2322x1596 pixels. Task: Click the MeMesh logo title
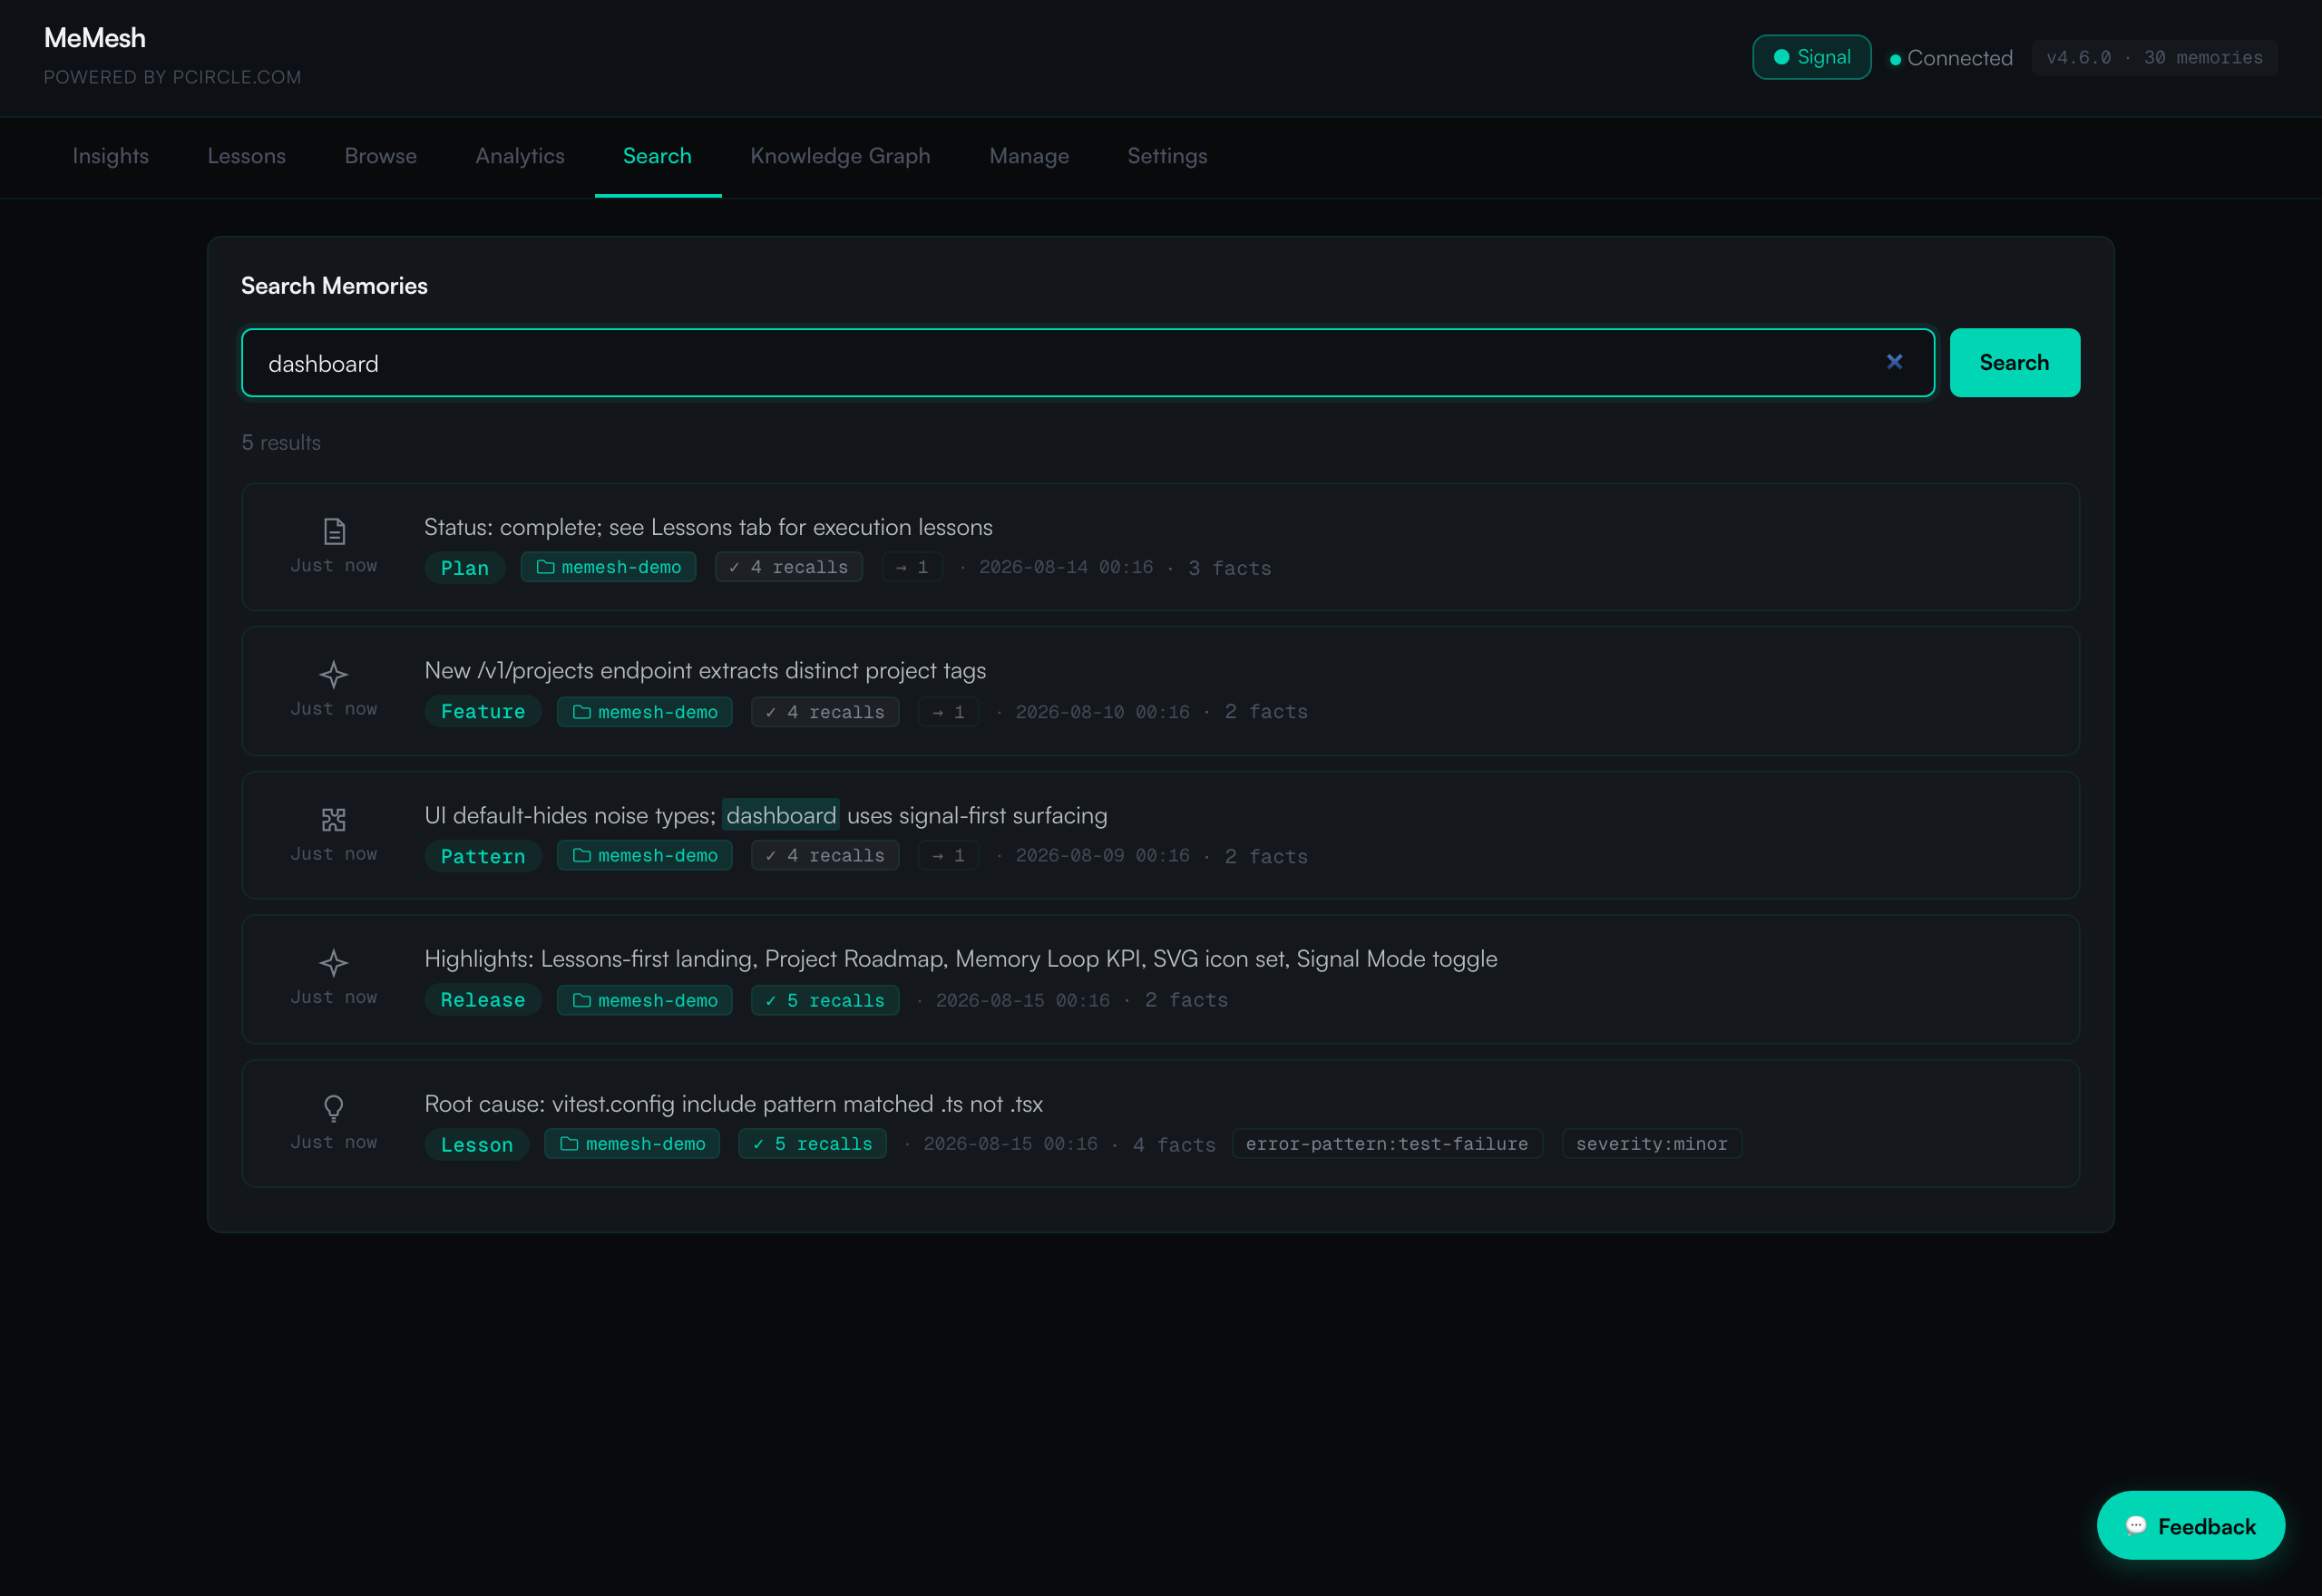click(x=95, y=38)
